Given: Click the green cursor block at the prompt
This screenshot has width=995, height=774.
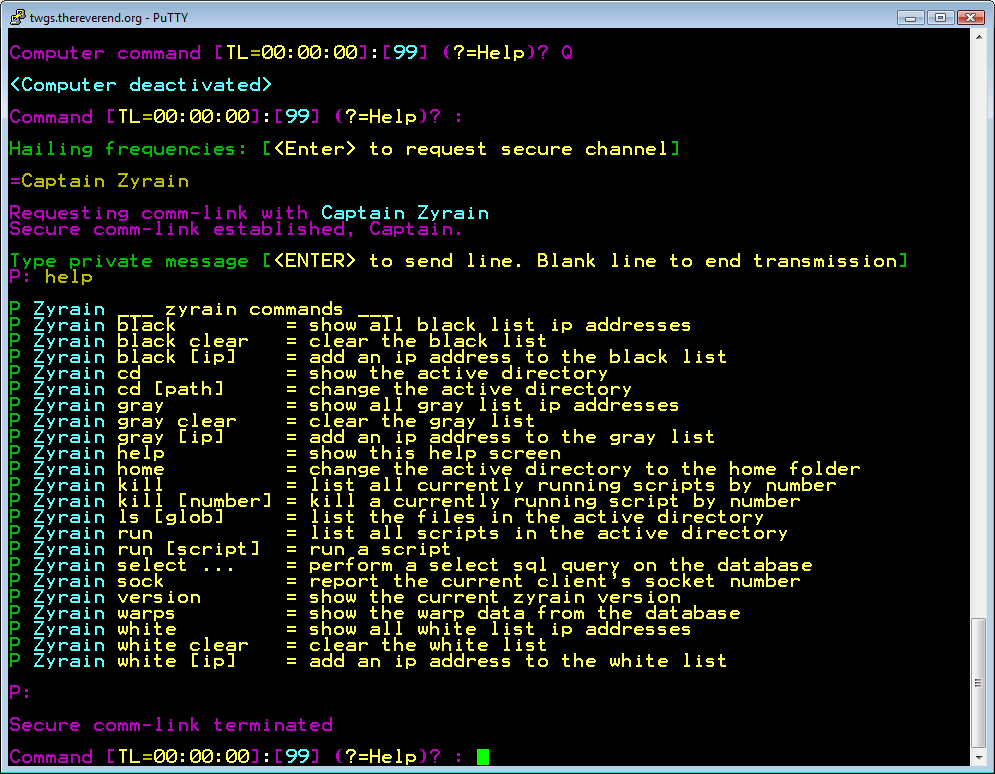Looking at the screenshot, I should click(x=483, y=757).
